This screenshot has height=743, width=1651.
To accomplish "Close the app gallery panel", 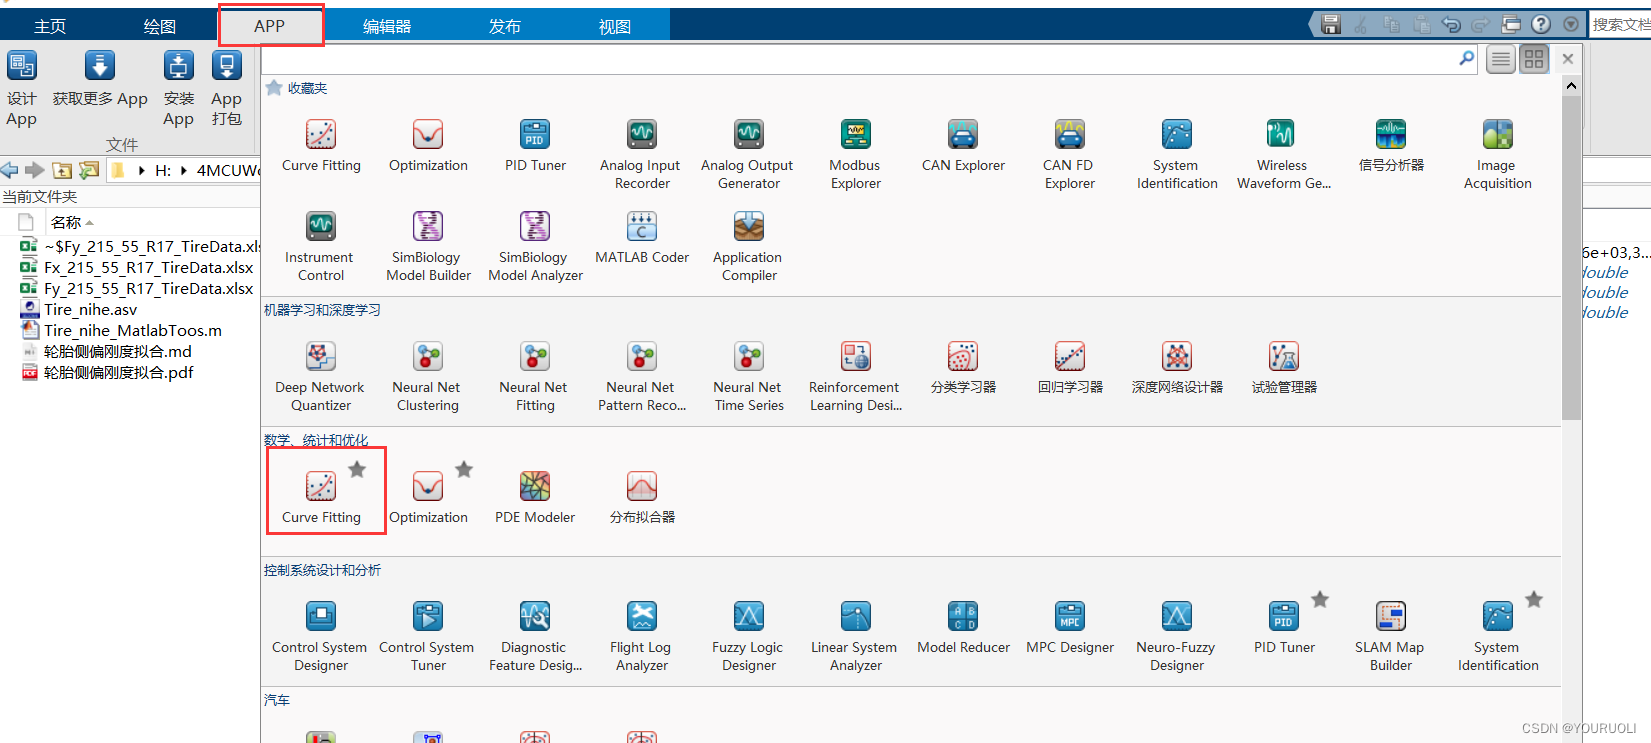I will [x=1568, y=59].
